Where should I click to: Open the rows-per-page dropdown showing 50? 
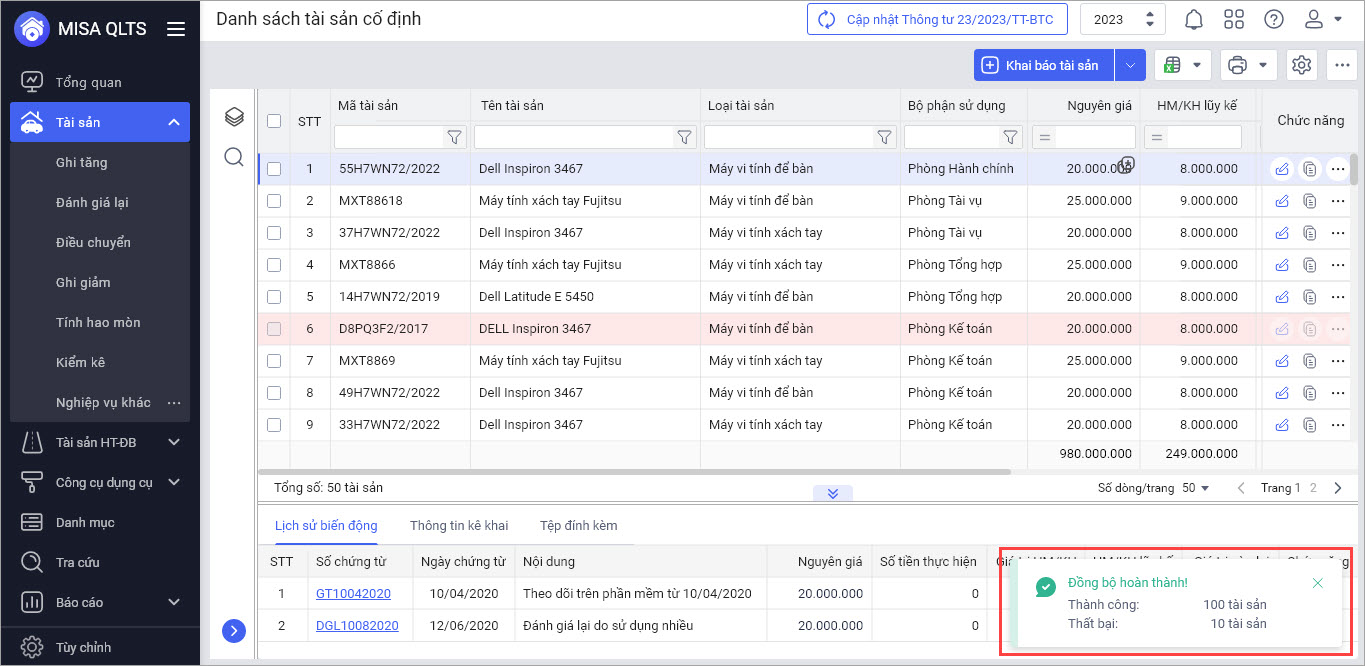[1195, 488]
